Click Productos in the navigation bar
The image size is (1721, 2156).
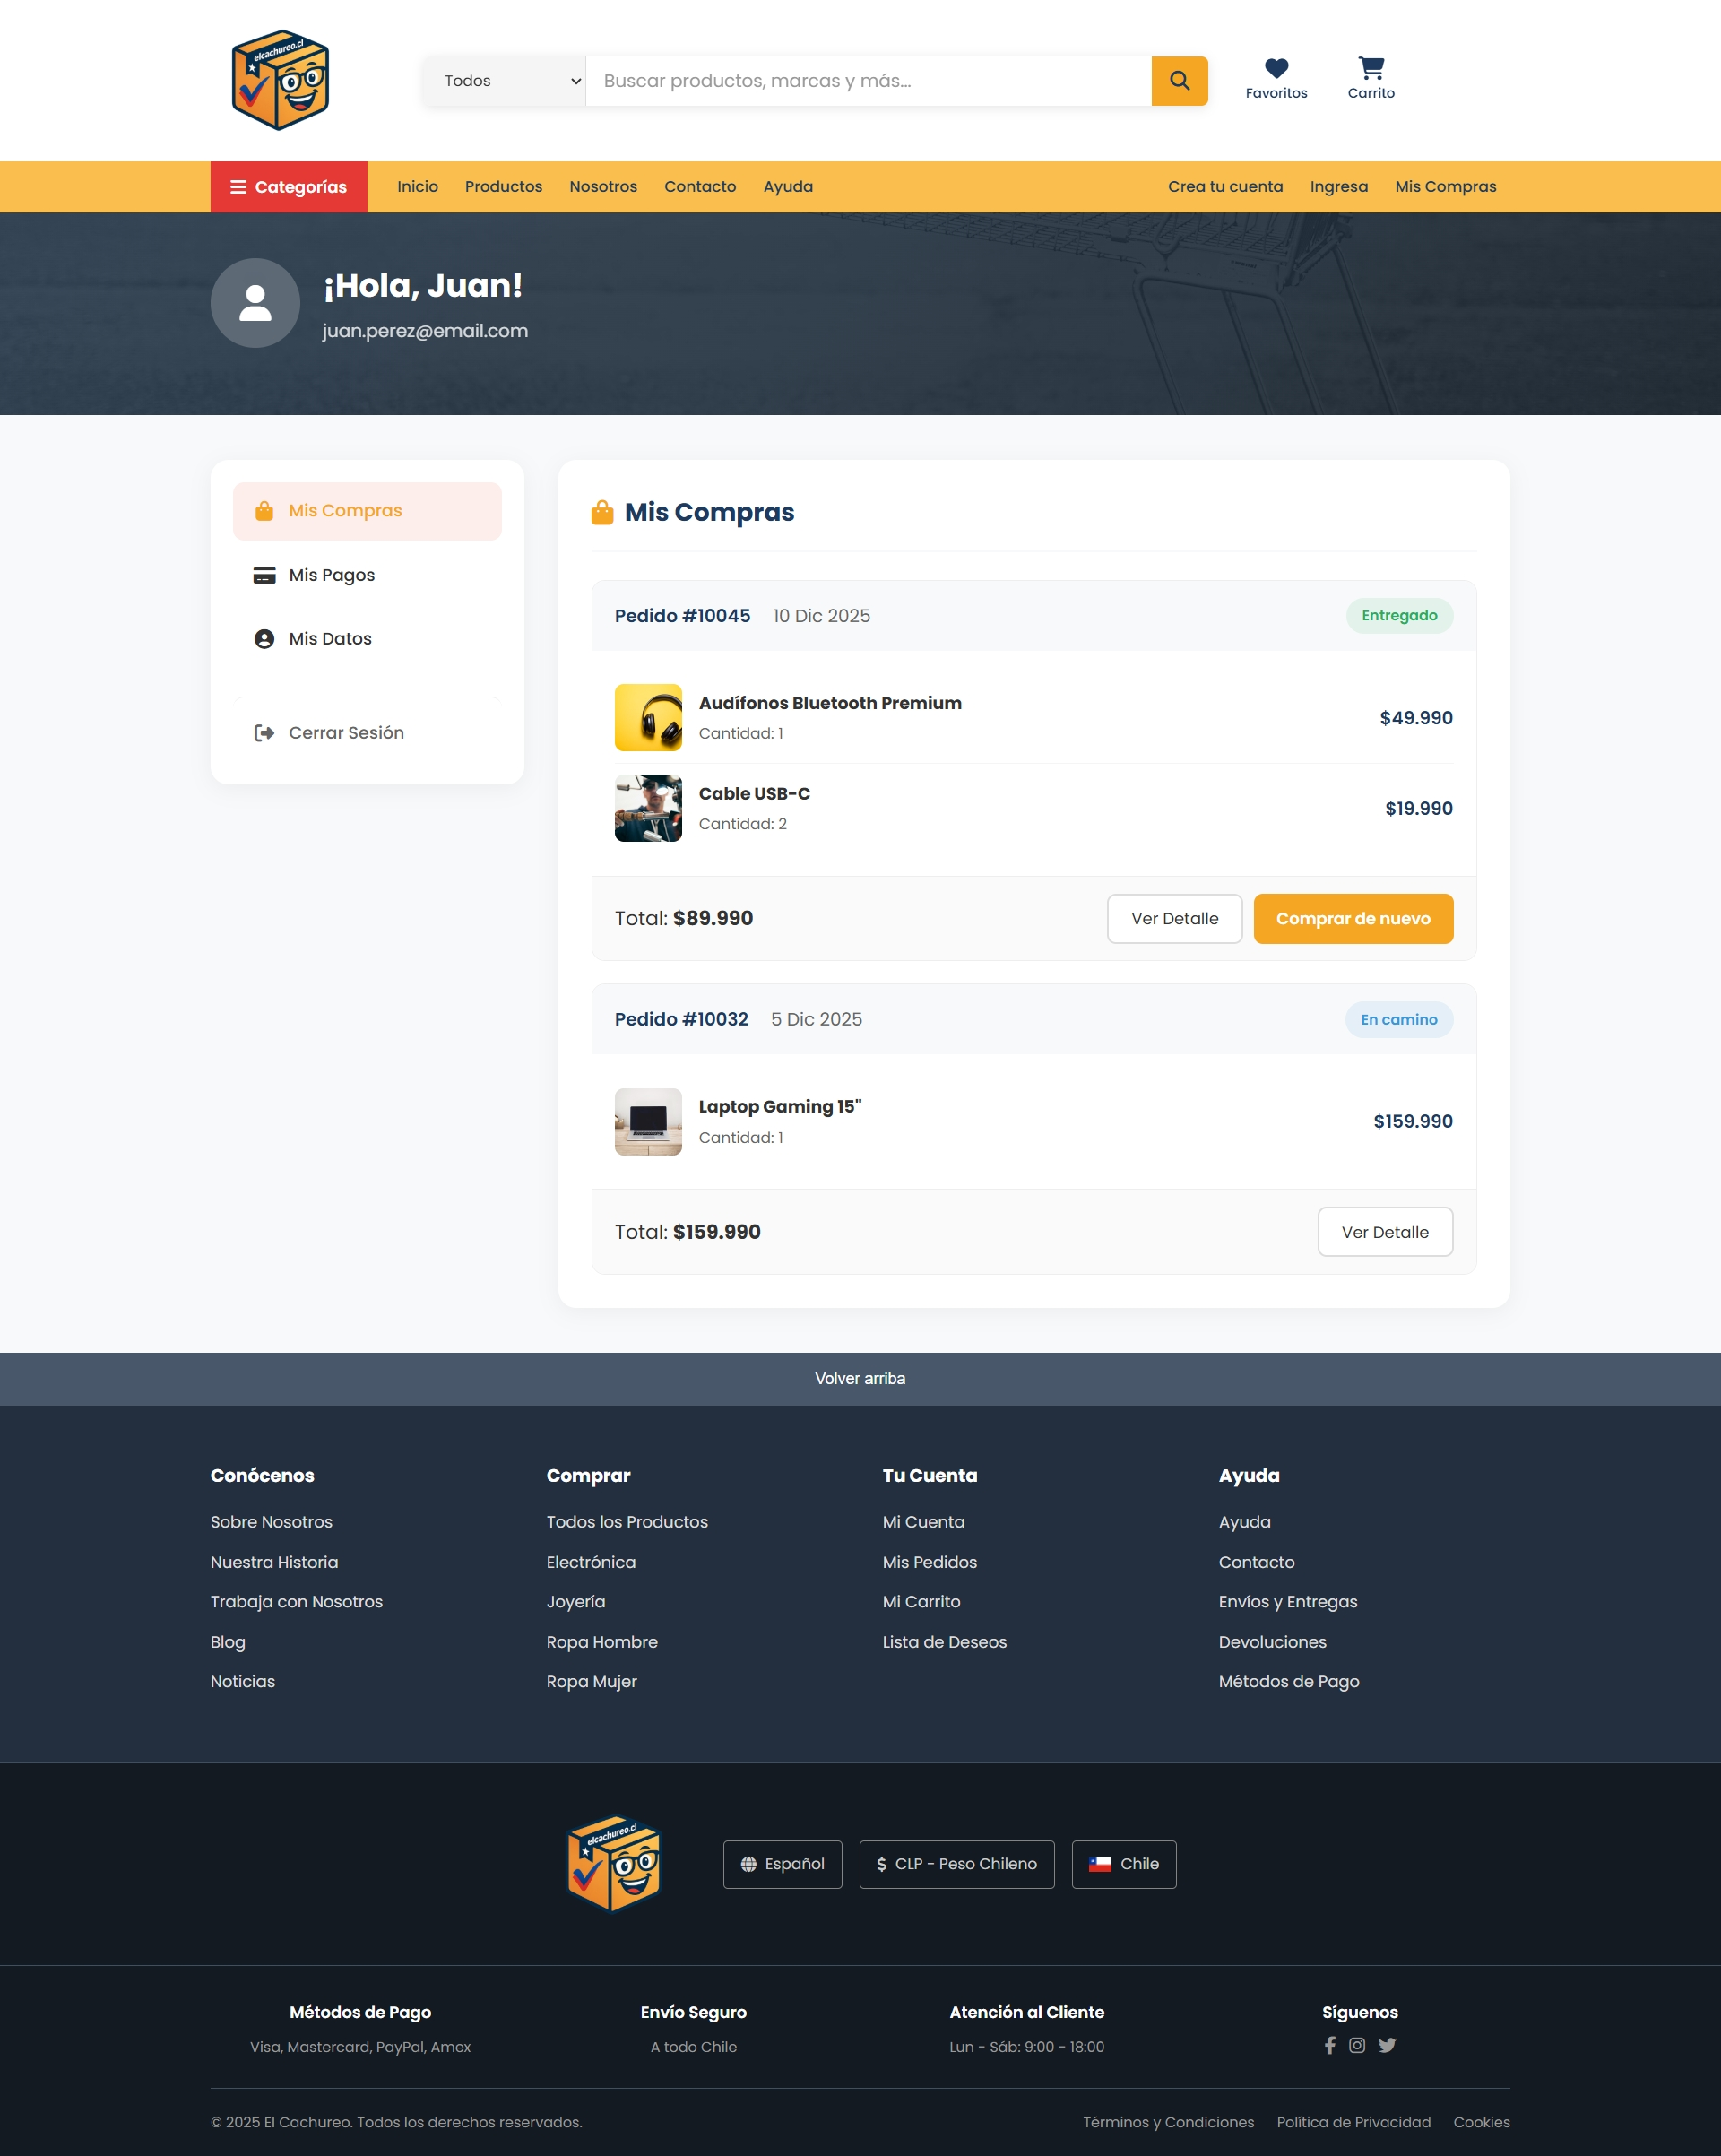(503, 187)
